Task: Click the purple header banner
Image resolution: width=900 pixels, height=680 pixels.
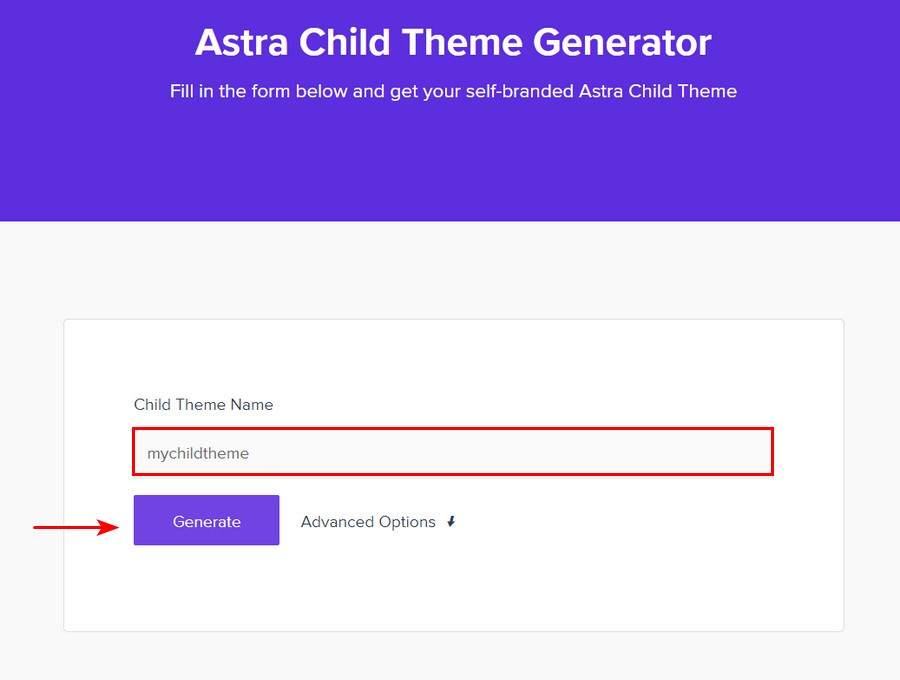Action: (x=450, y=160)
